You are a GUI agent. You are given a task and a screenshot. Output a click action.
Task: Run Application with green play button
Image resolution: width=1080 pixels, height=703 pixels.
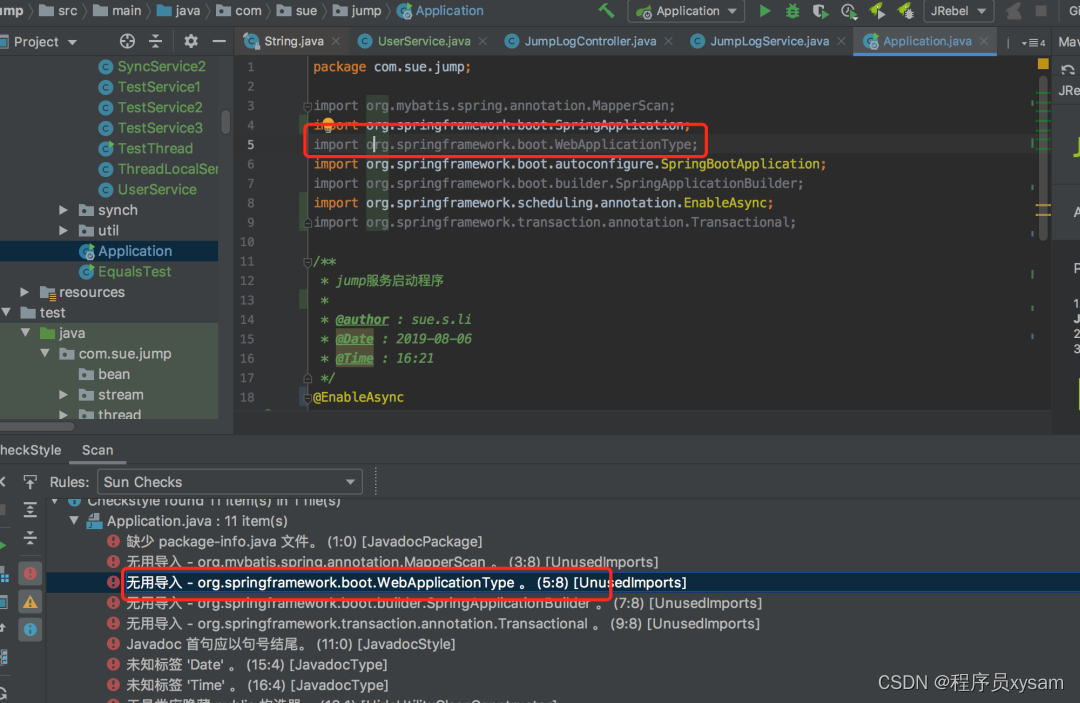click(x=765, y=11)
